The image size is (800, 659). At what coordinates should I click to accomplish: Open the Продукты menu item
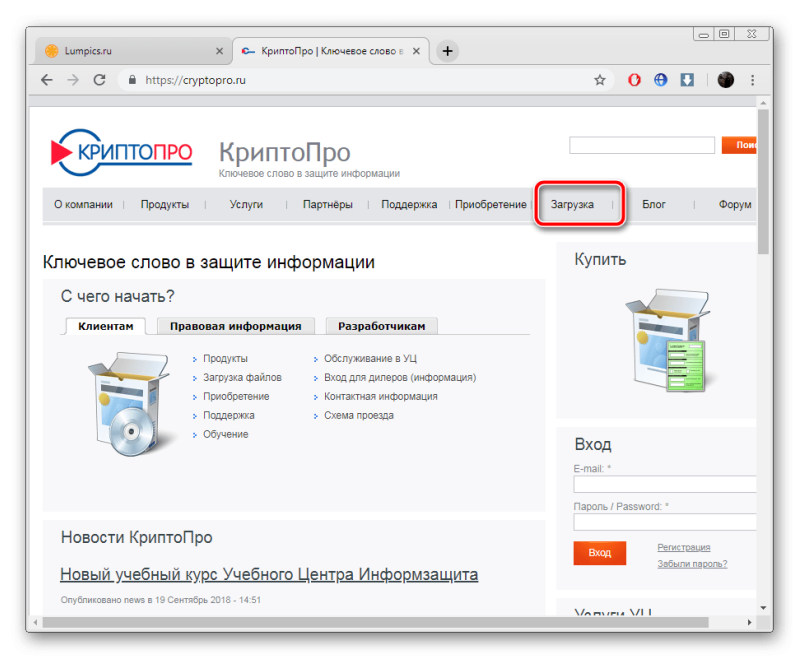pyautogui.click(x=165, y=205)
